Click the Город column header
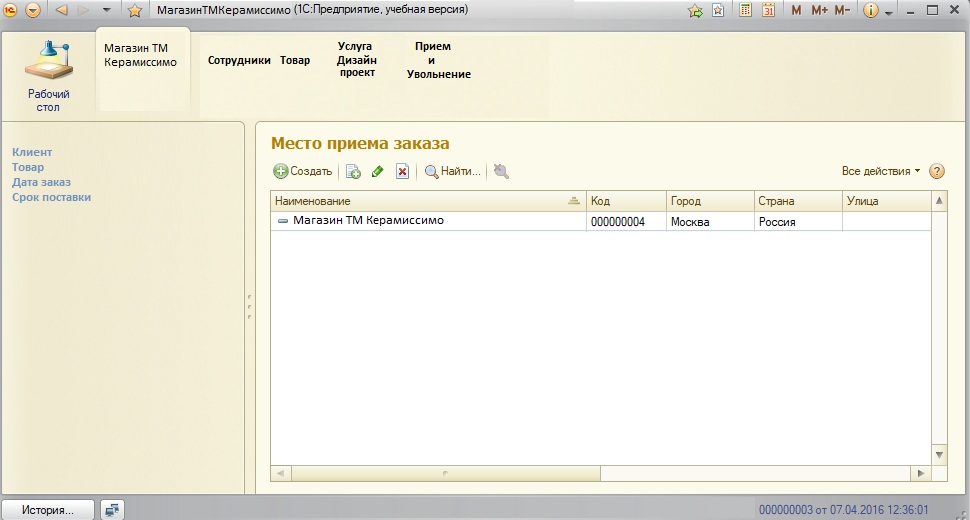 click(710, 201)
